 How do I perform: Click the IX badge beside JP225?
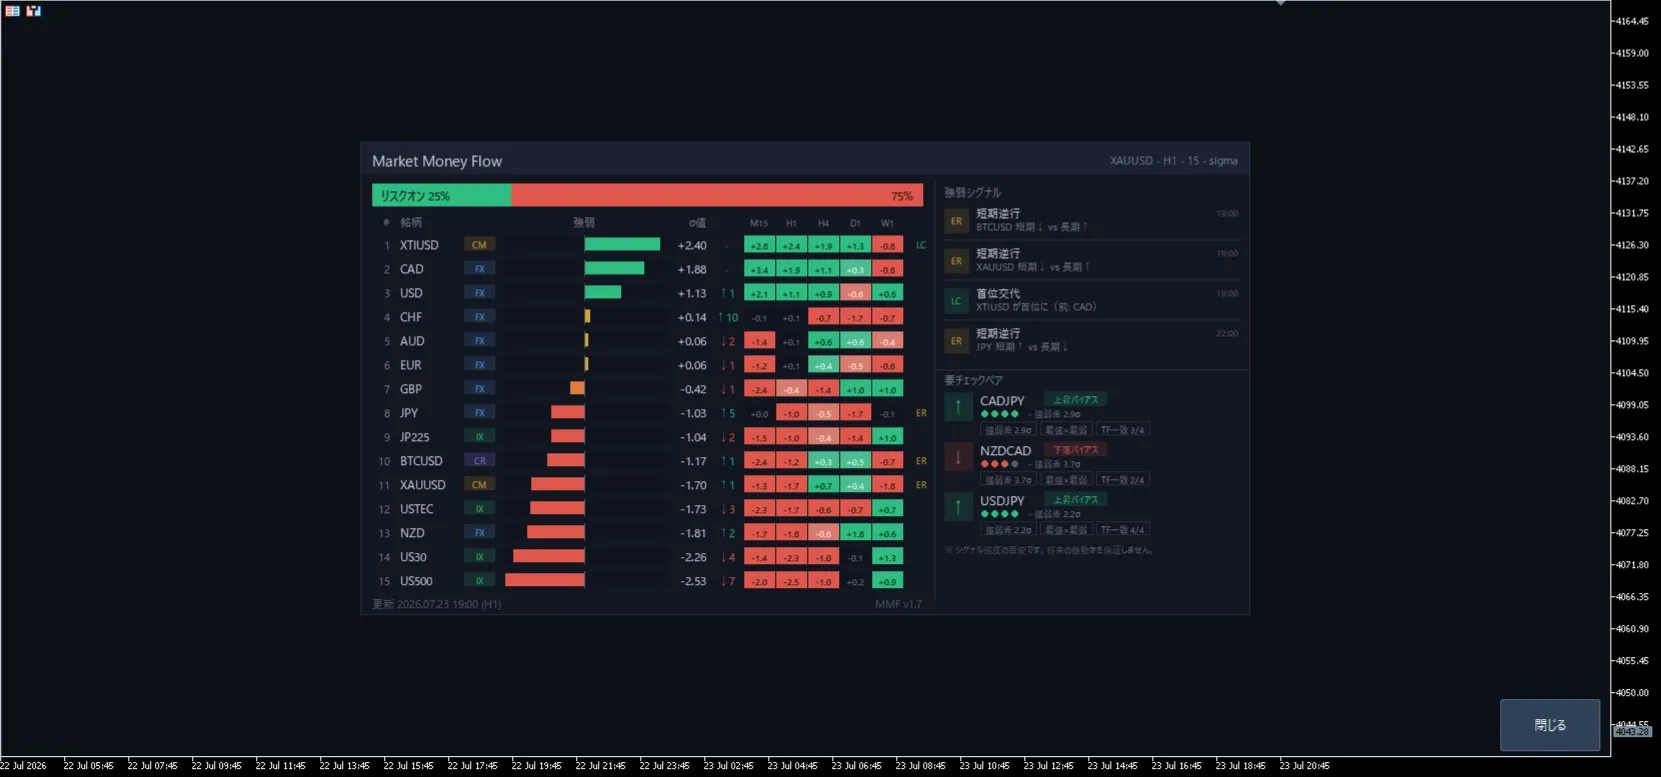click(479, 437)
